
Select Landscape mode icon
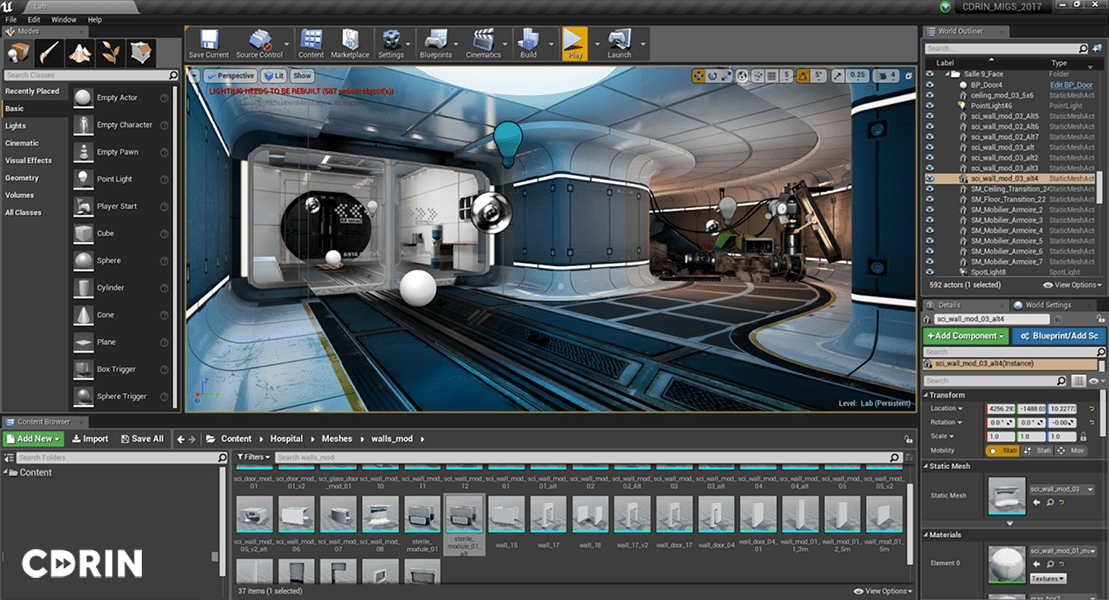(x=79, y=52)
